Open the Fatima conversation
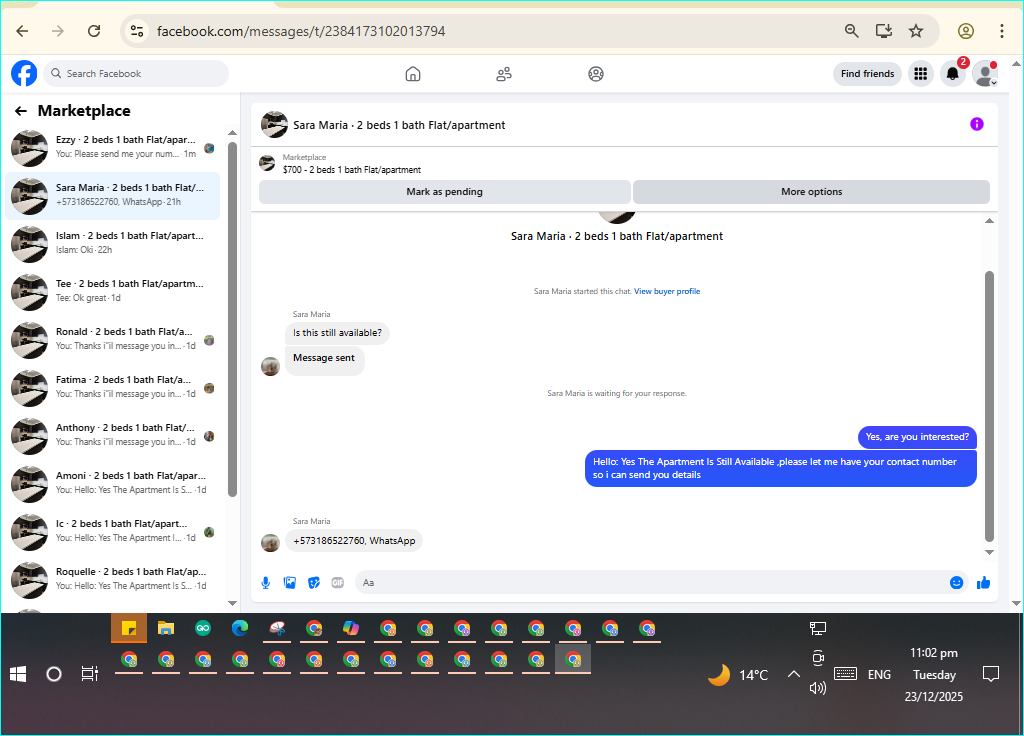This screenshot has height=736, width=1024. (114, 387)
